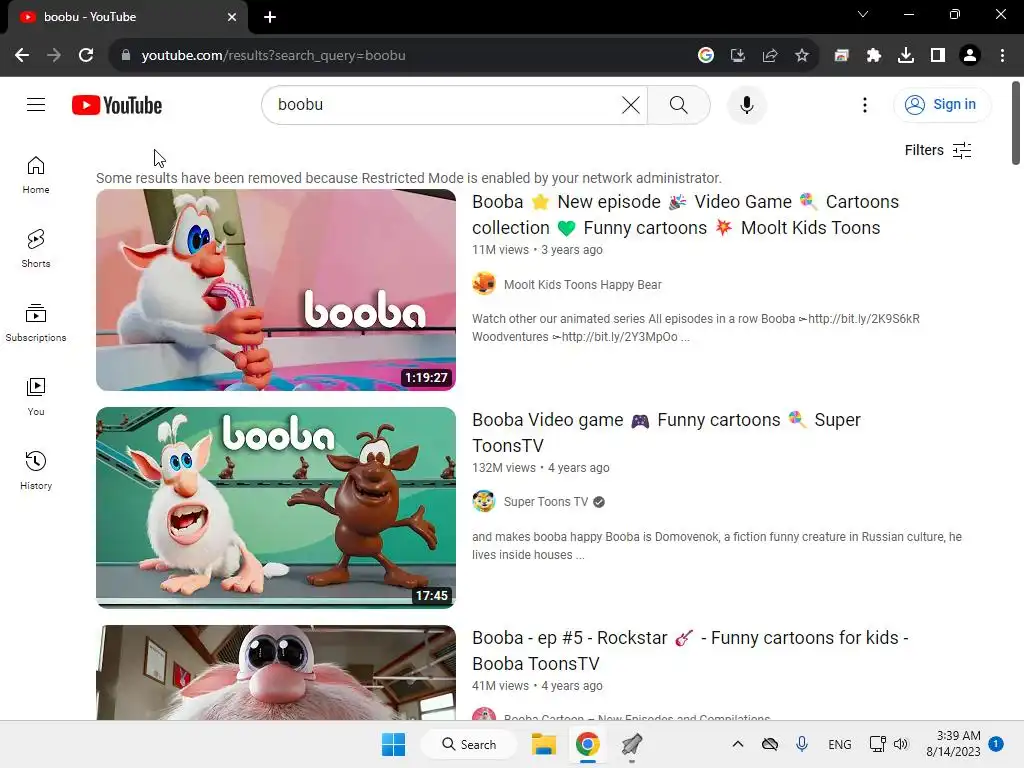Open the volume control in the tray

pyautogui.click(x=901, y=744)
